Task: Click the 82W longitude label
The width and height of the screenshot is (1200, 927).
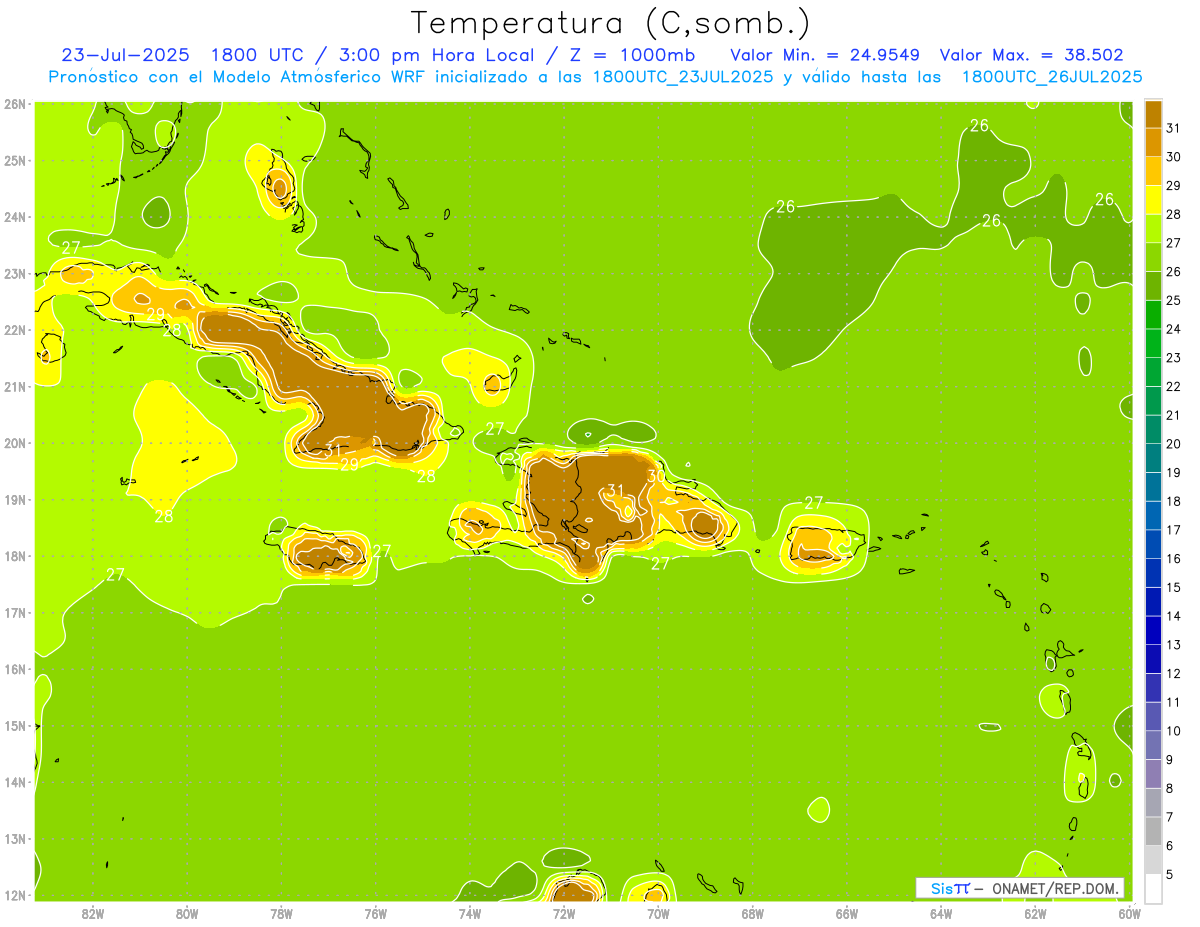Action: tap(93, 913)
